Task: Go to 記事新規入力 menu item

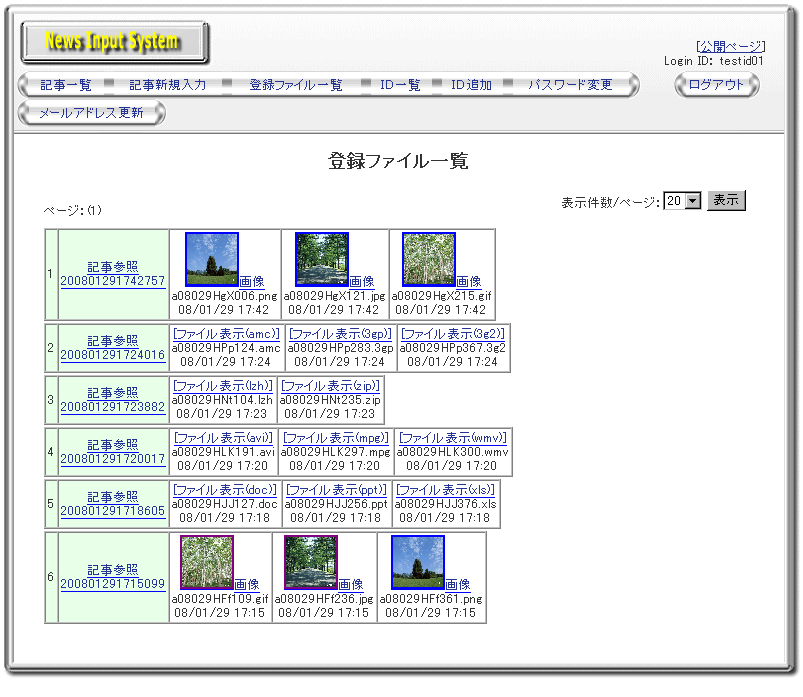Action: coord(167,85)
